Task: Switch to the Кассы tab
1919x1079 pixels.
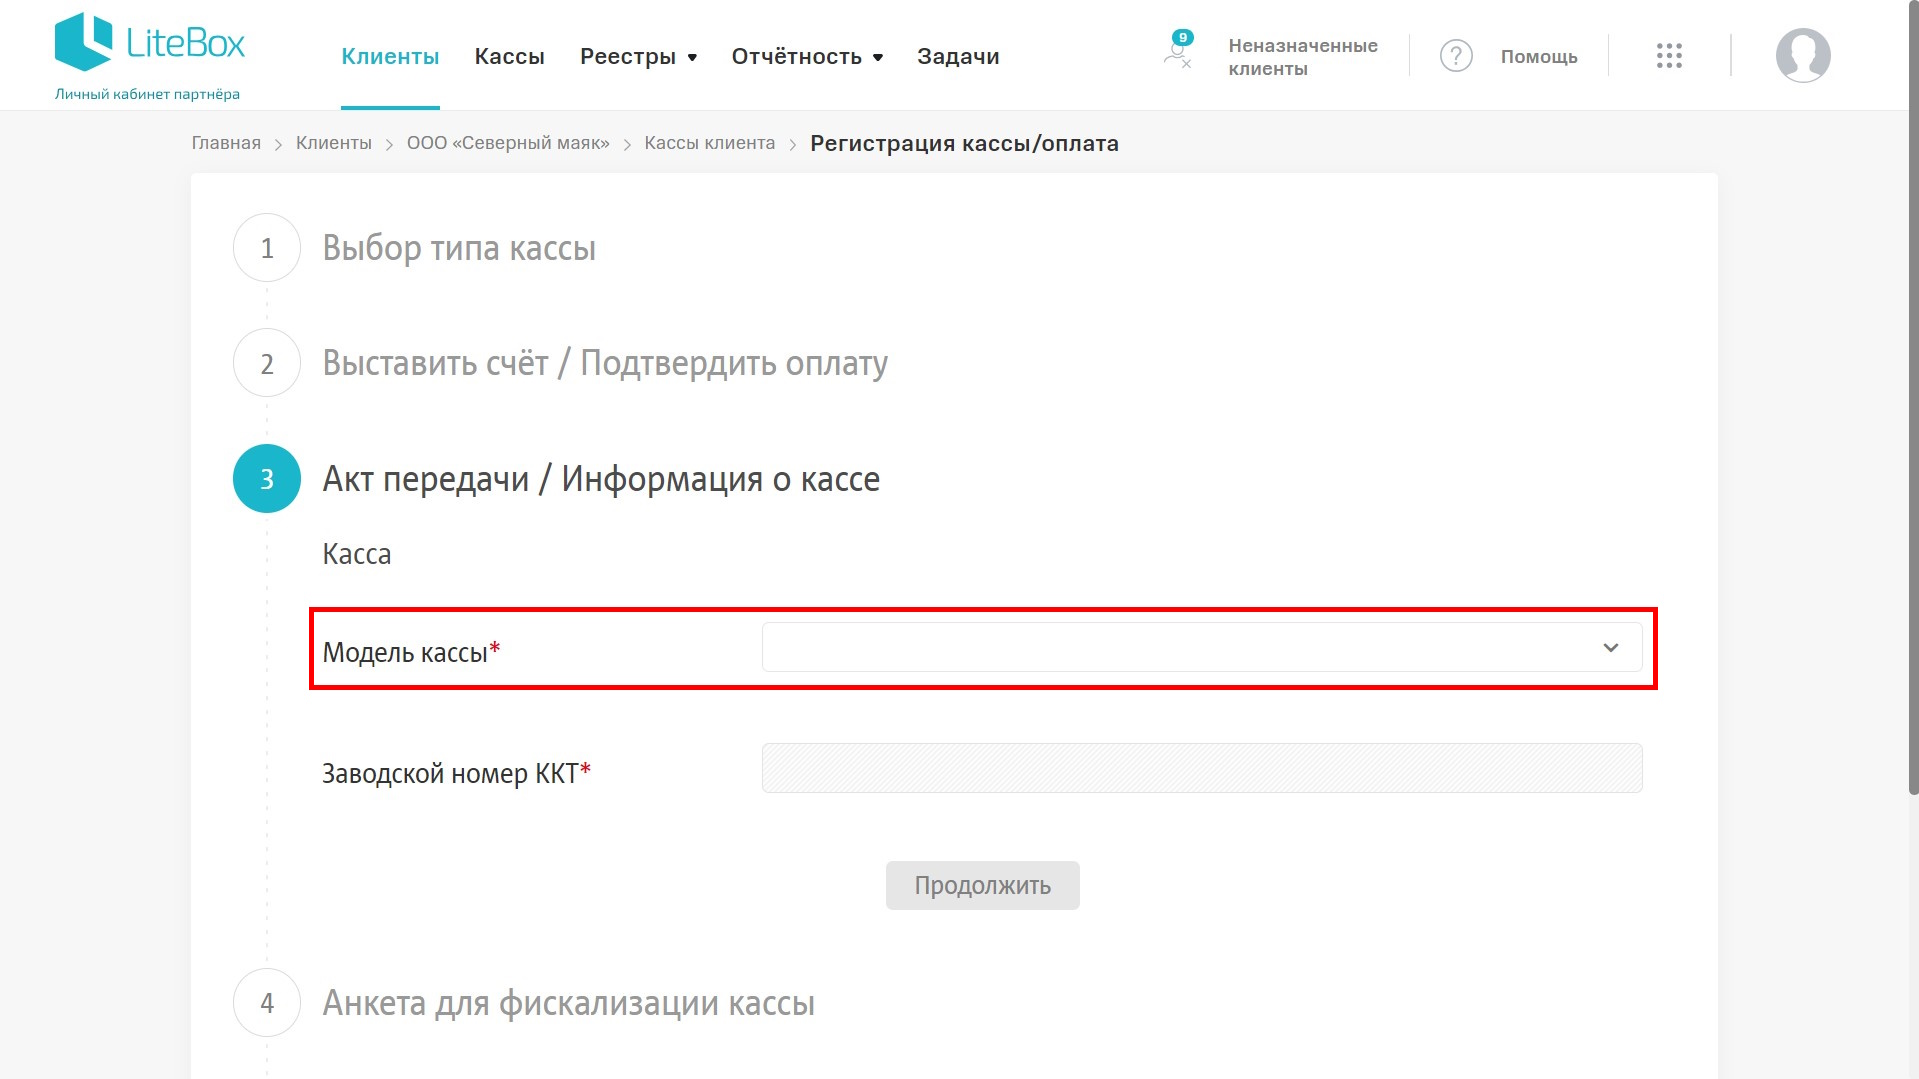Action: (x=509, y=56)
